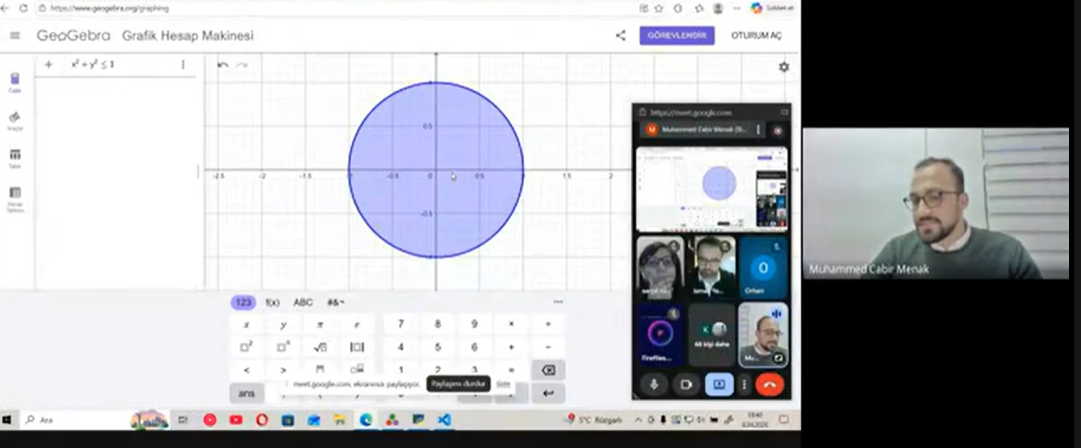
Task: Click the shared screen thumbnail in Meet popup
Action: 711,188
